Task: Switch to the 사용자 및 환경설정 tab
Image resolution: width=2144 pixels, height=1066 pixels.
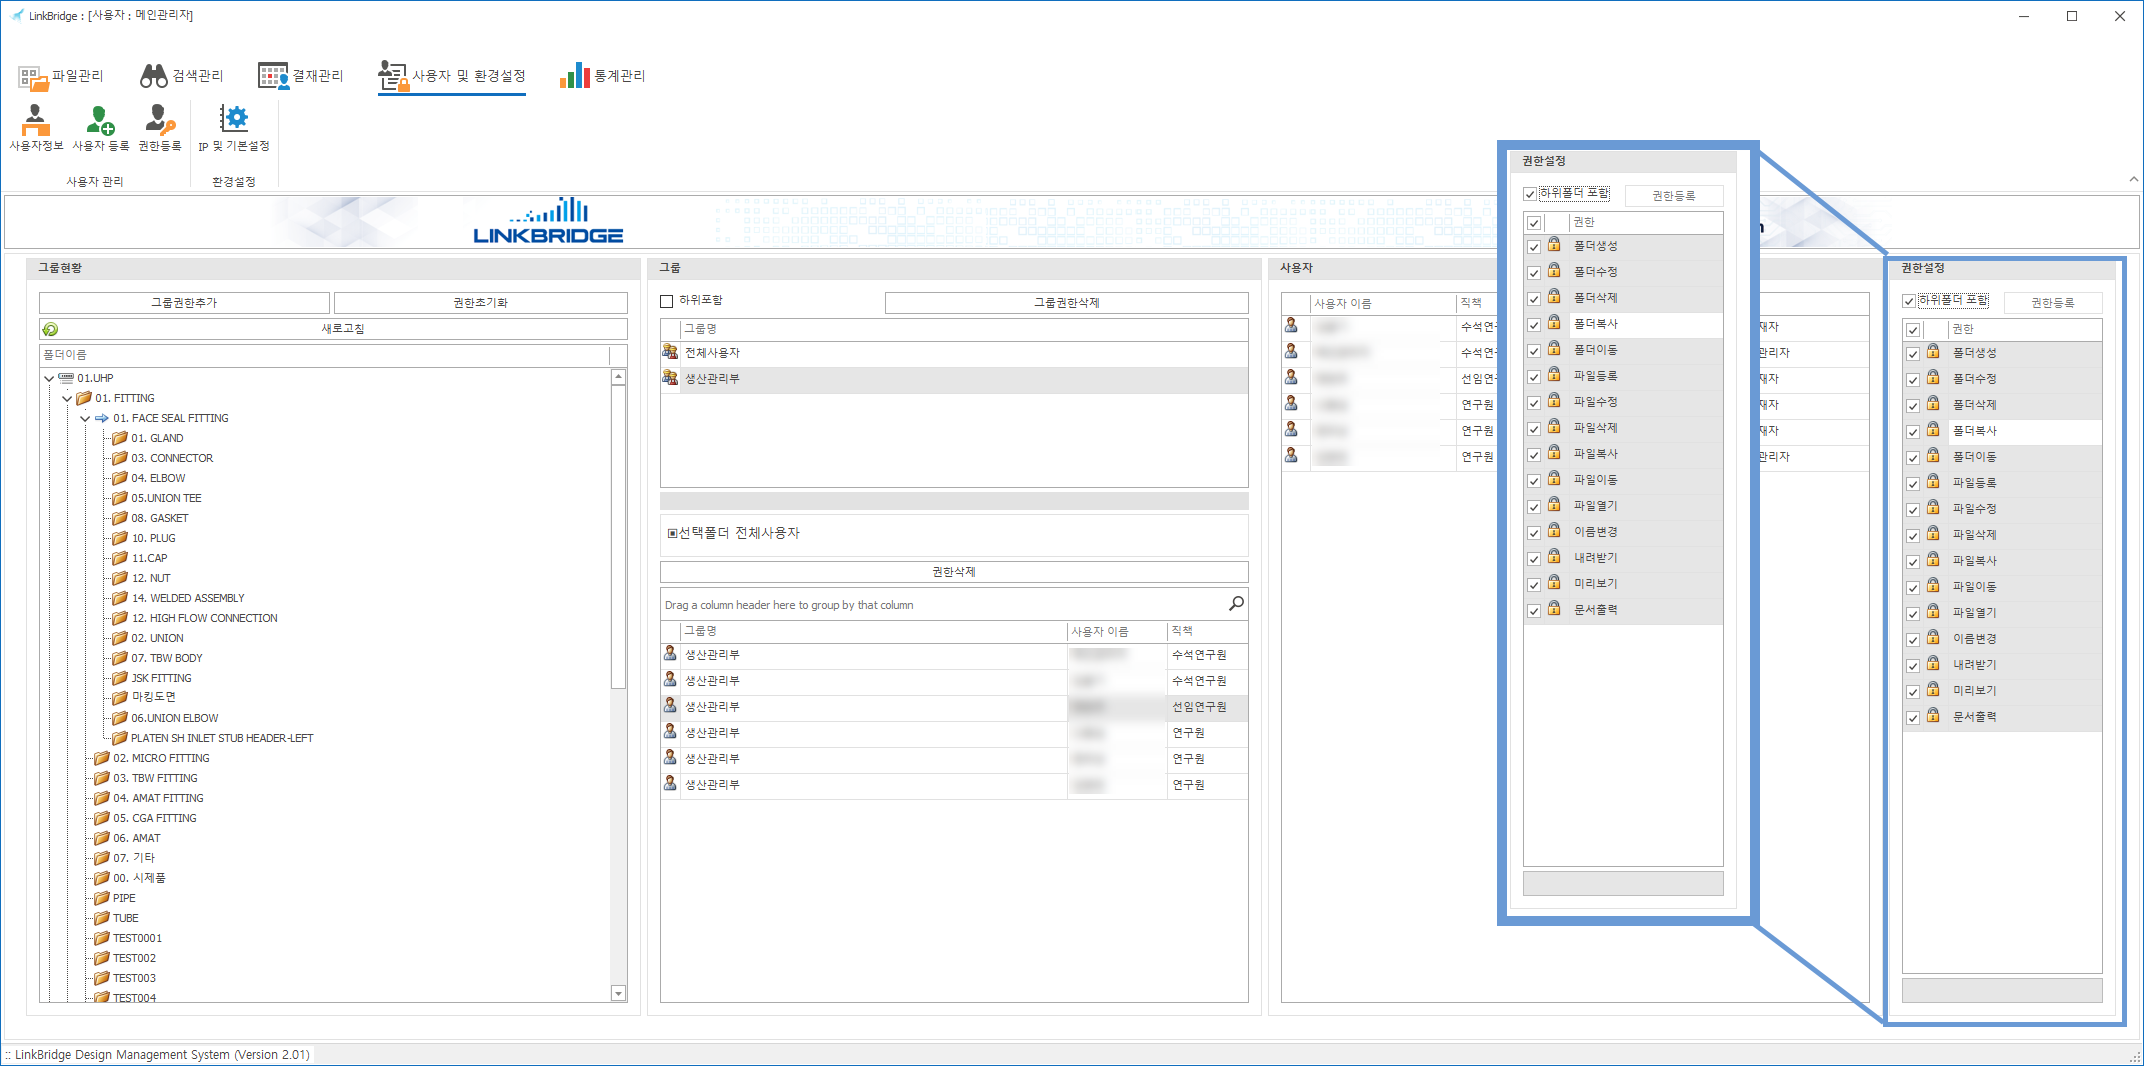Action: (452, 76)
